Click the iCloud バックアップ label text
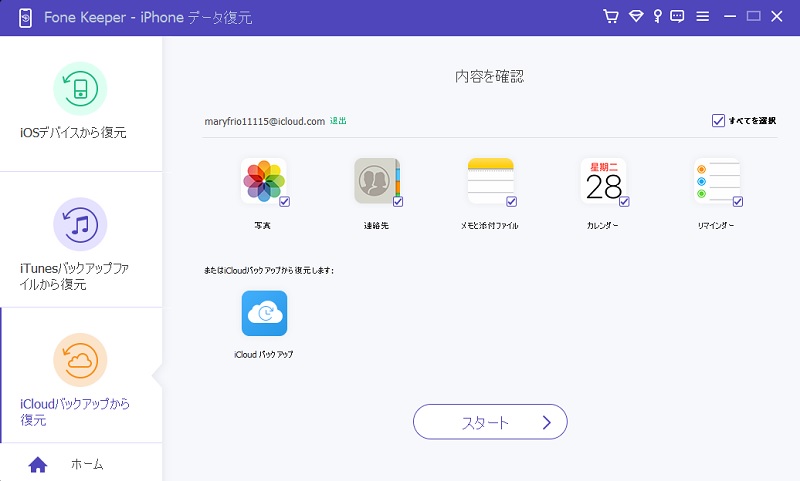The image size is (800, 481). (x=264, y=354)
